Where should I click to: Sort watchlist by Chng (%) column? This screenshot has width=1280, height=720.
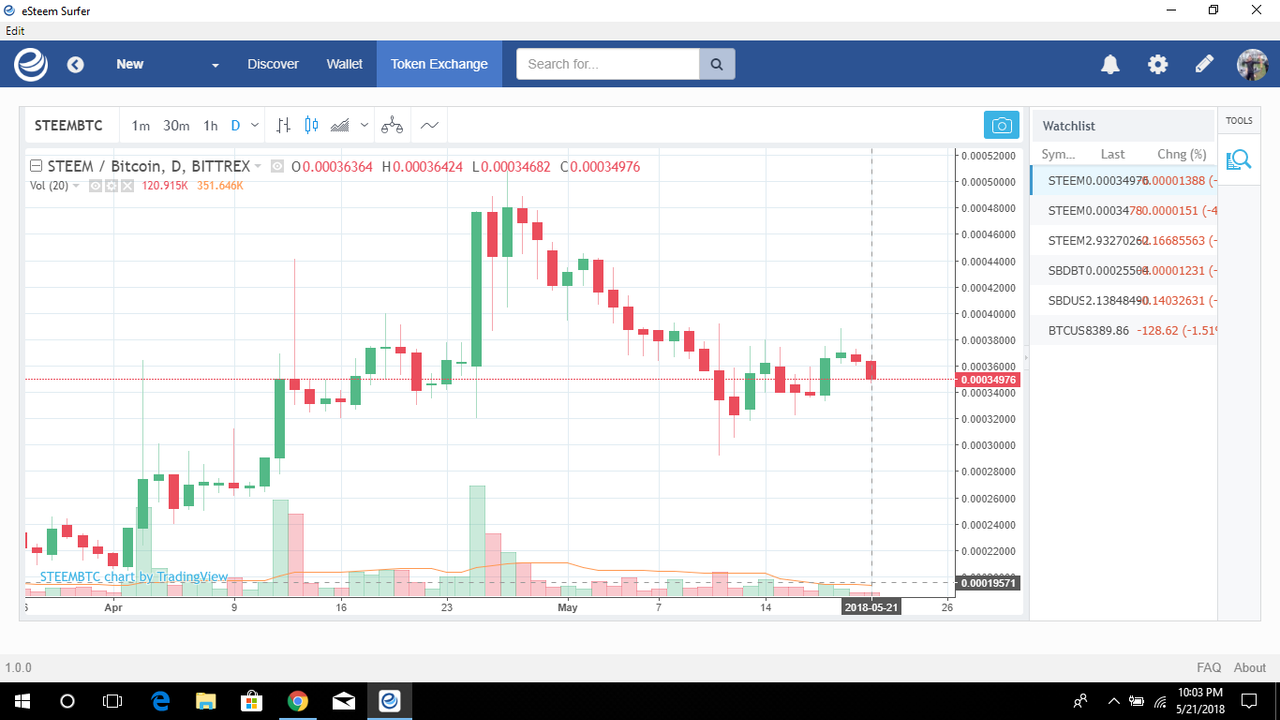[x=1181, y=154]
